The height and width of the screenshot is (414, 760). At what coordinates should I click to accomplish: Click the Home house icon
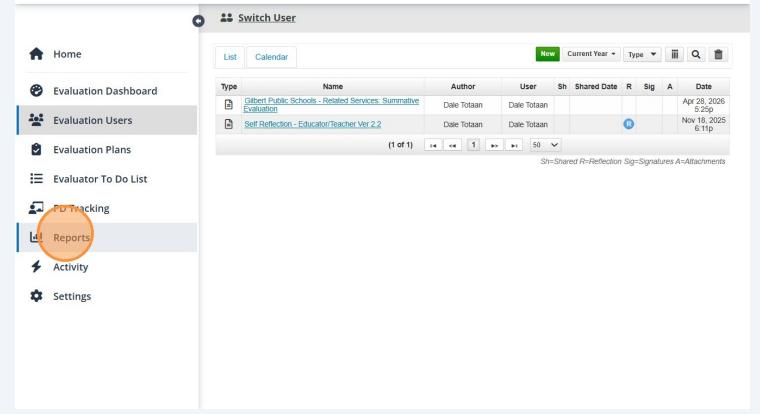[36, 54]
